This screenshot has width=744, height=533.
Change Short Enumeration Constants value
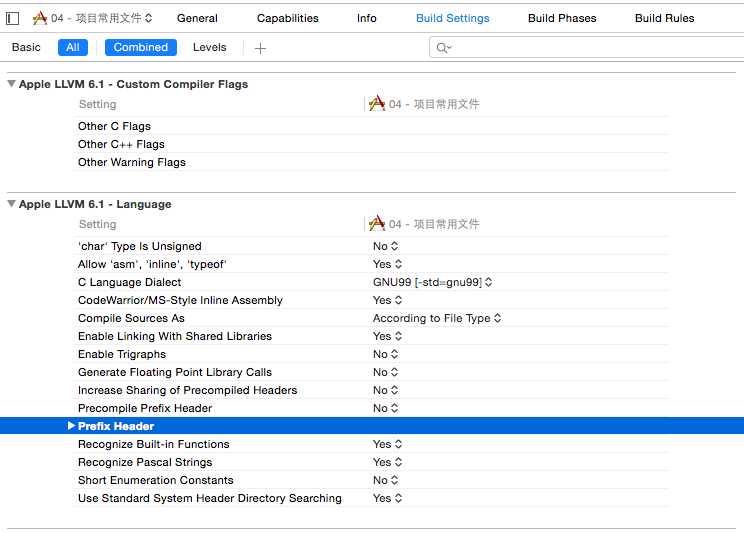click(385, 480)
